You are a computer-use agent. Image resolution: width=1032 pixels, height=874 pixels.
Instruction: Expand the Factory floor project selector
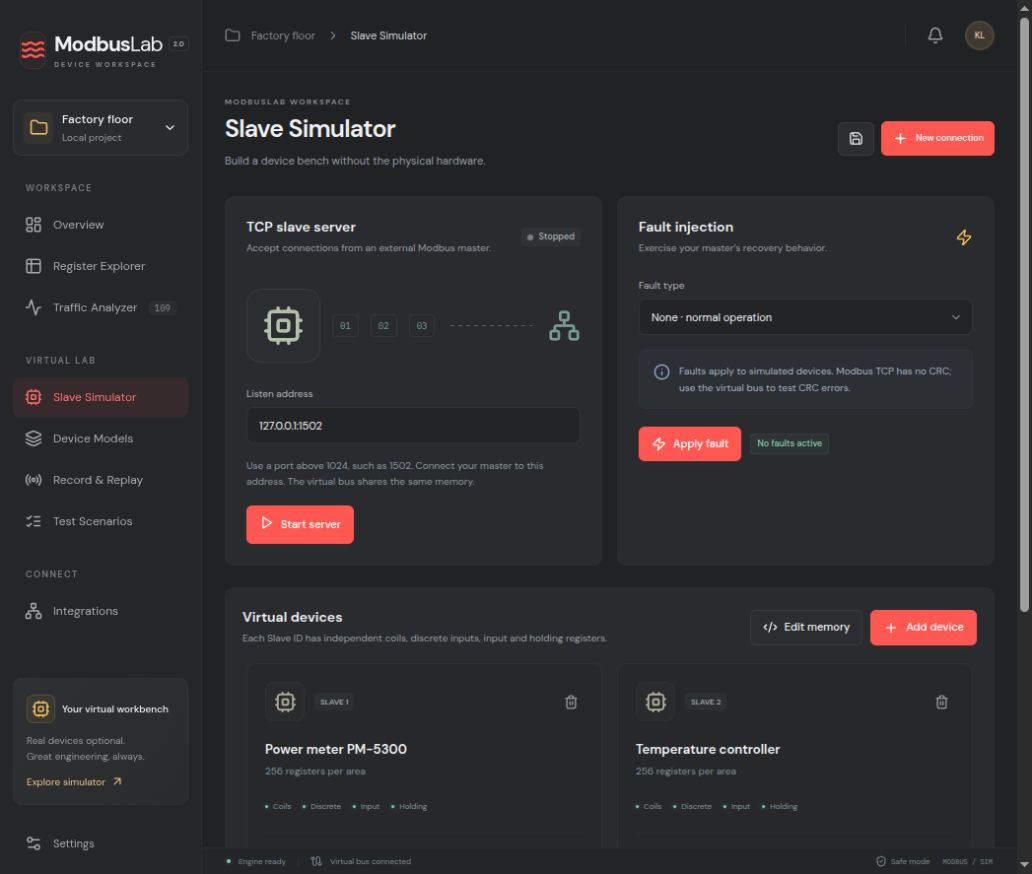pos(100,128)
